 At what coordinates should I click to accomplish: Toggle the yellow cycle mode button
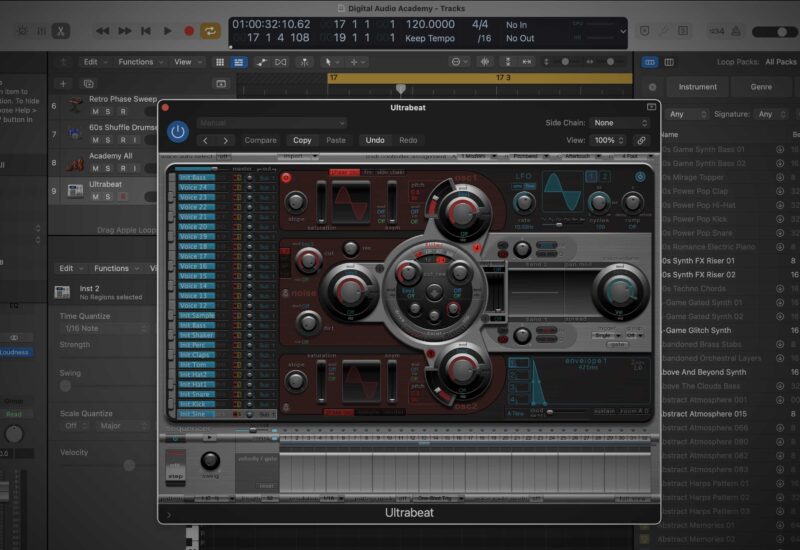click(x=210, y=31)
